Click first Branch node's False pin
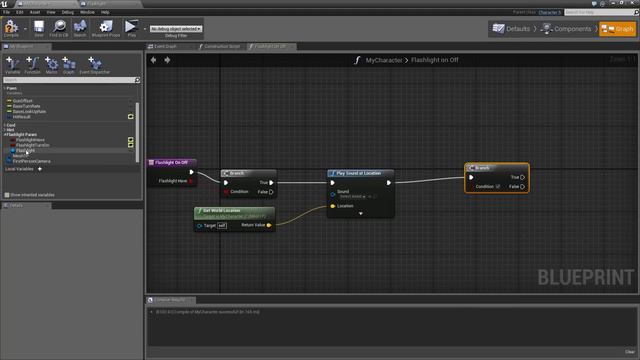This screenshot has width=640, height=360. coord(271,192)
